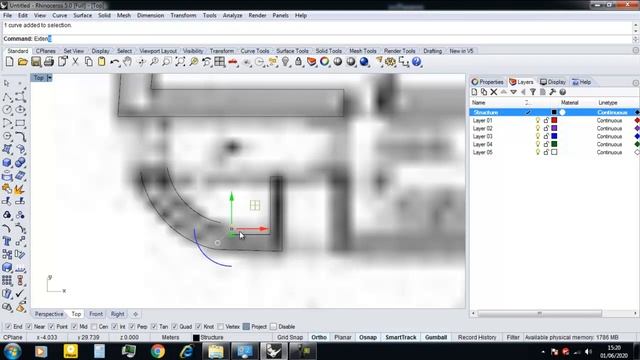Image resolution: width=640 pixels, height=360 pixels.
Task: Toggle Layer 03 lock icon
Action: coord(546,136)
